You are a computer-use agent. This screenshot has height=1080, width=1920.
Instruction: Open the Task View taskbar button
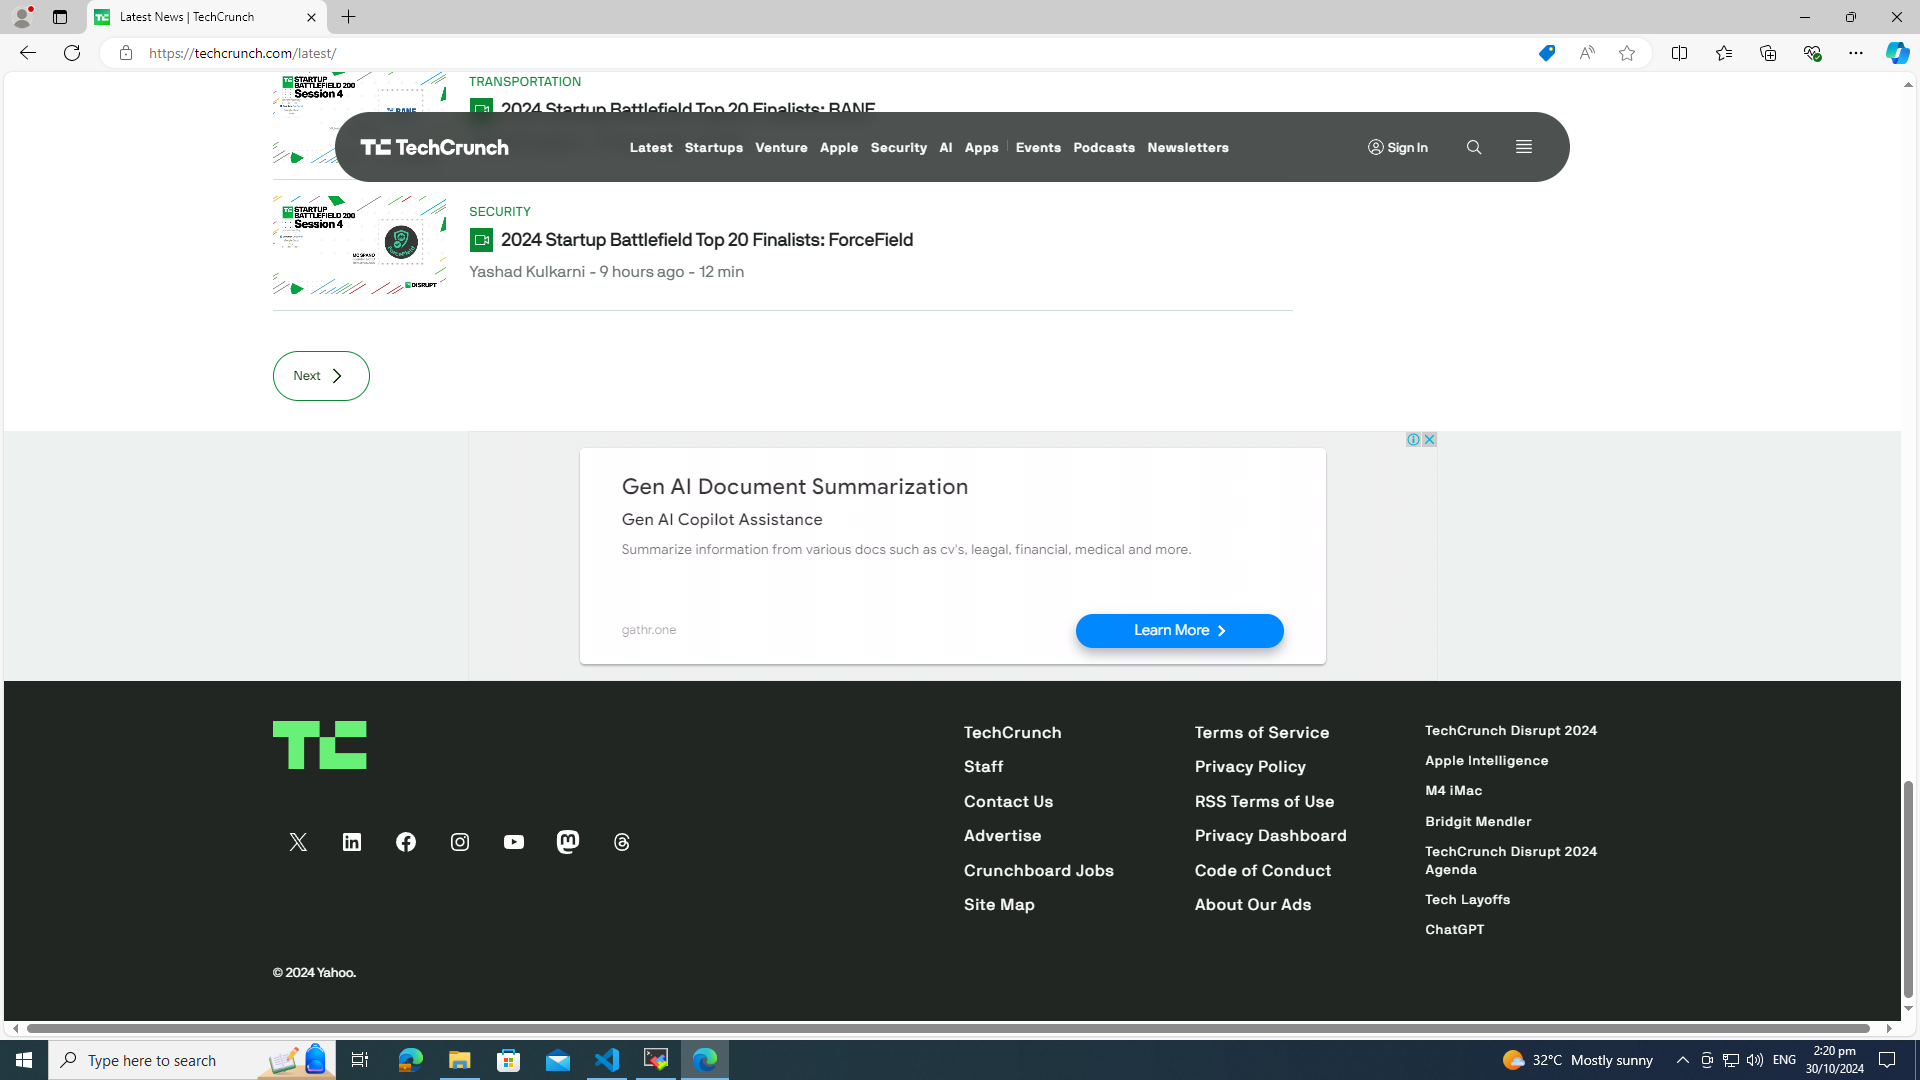point(360,1060)
